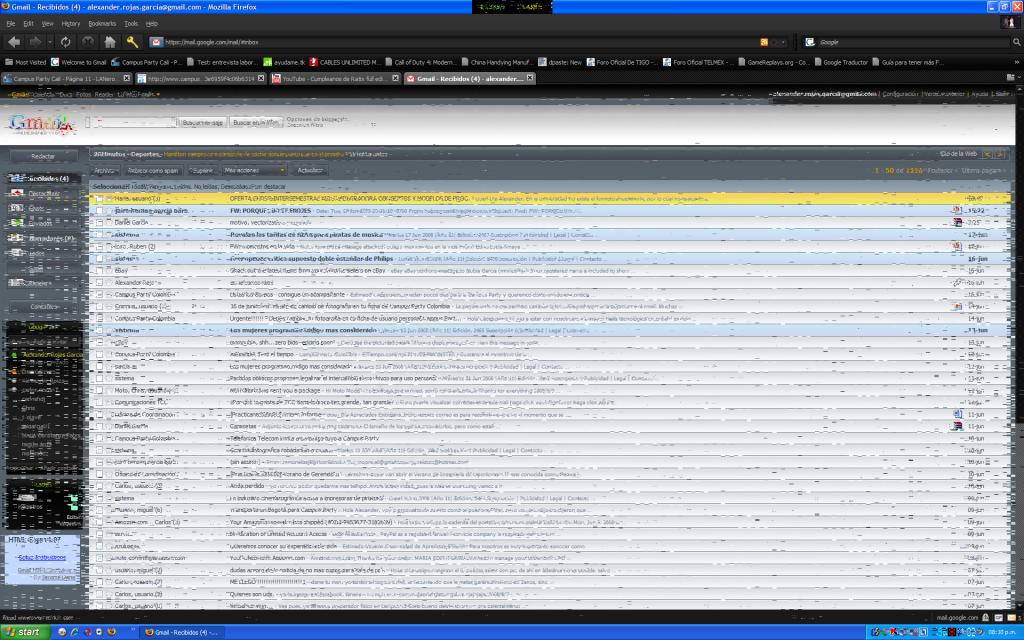Image resolution: width=1024 pixels, height=640 pixels.
Task: Close the 'Campus Party Cali' tab
Action: point(127,78)
